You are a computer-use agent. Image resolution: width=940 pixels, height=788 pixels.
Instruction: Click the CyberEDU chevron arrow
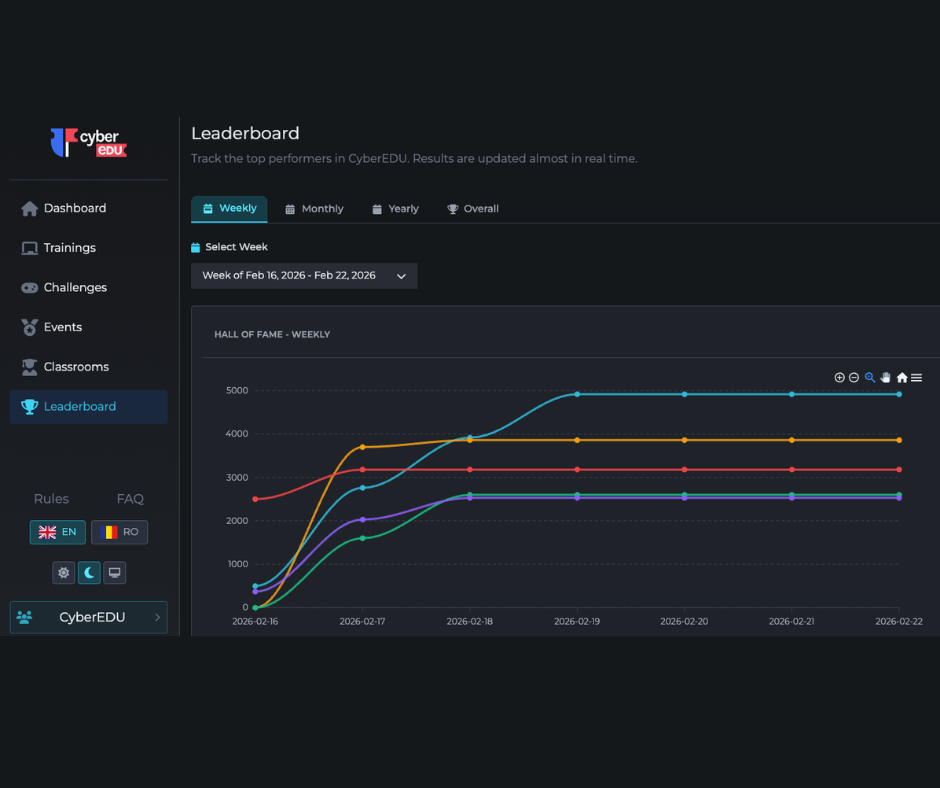coord(157,617)
